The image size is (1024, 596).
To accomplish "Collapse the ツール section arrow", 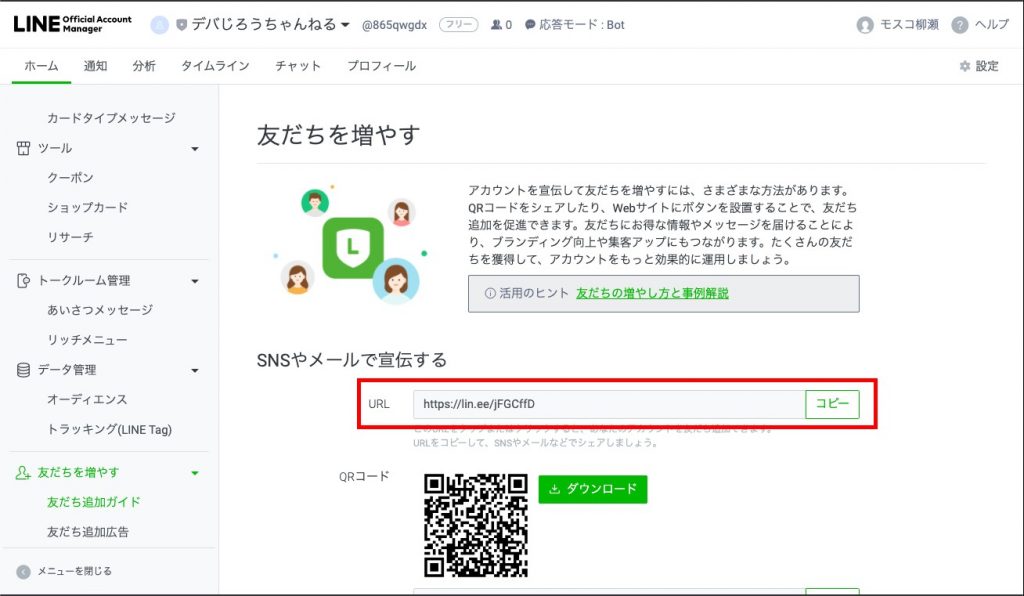I will [195, 149].
